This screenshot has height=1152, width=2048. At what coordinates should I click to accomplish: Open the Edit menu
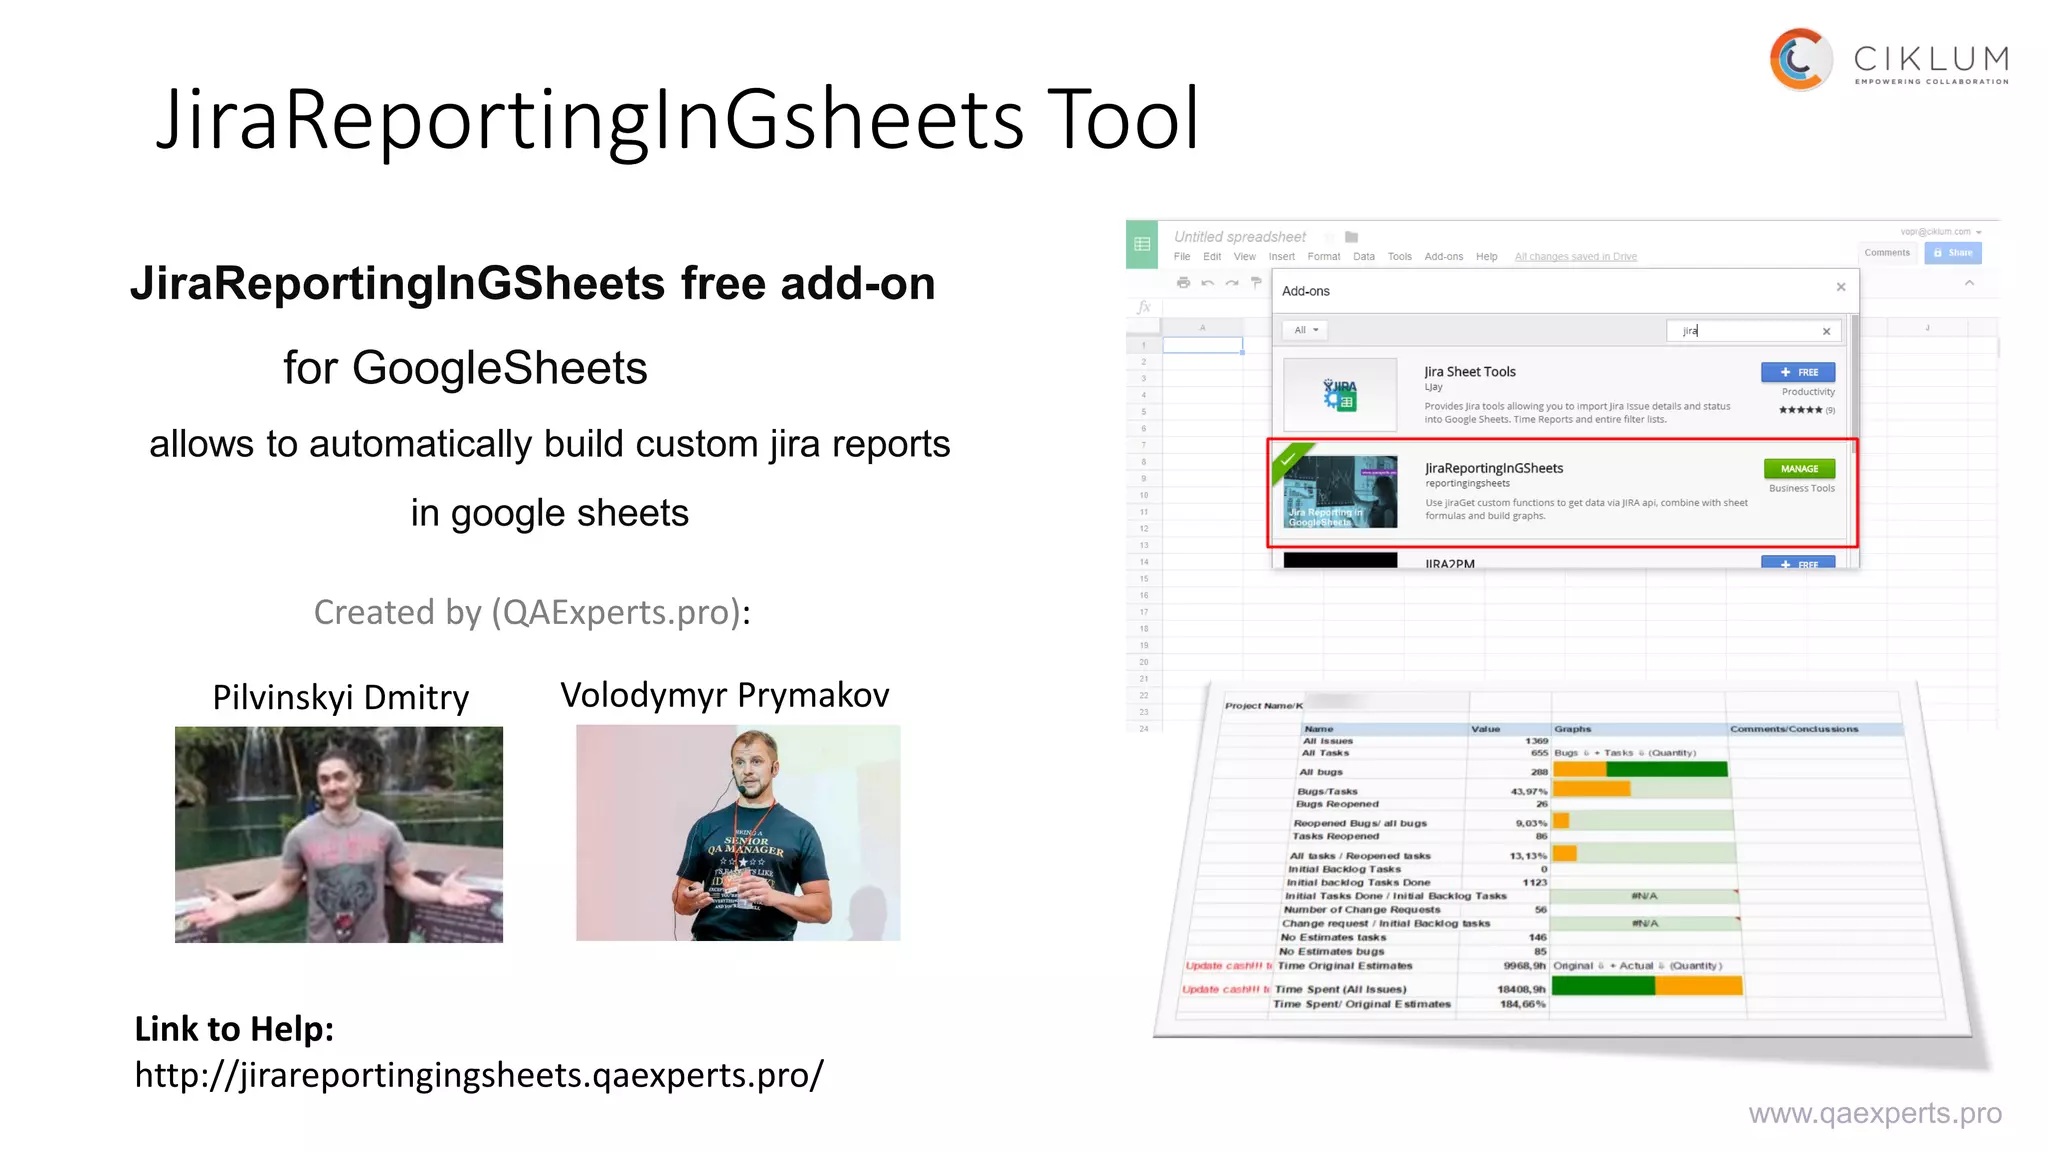(x=1212, y=257)
